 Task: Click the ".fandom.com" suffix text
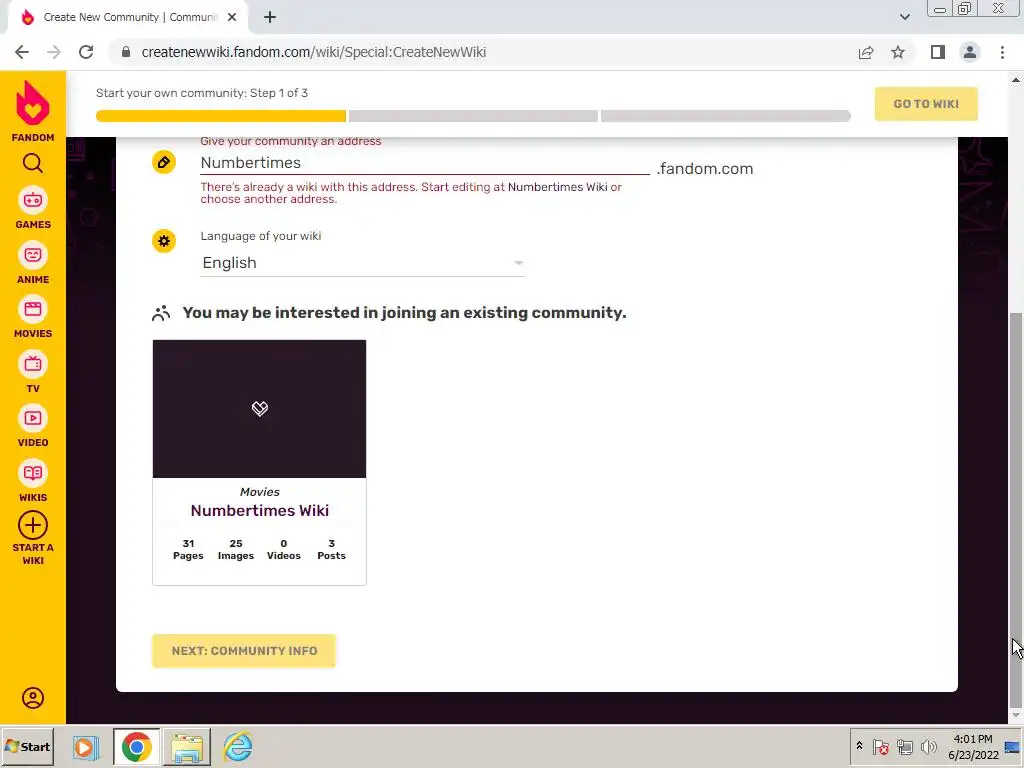point(705,168)
